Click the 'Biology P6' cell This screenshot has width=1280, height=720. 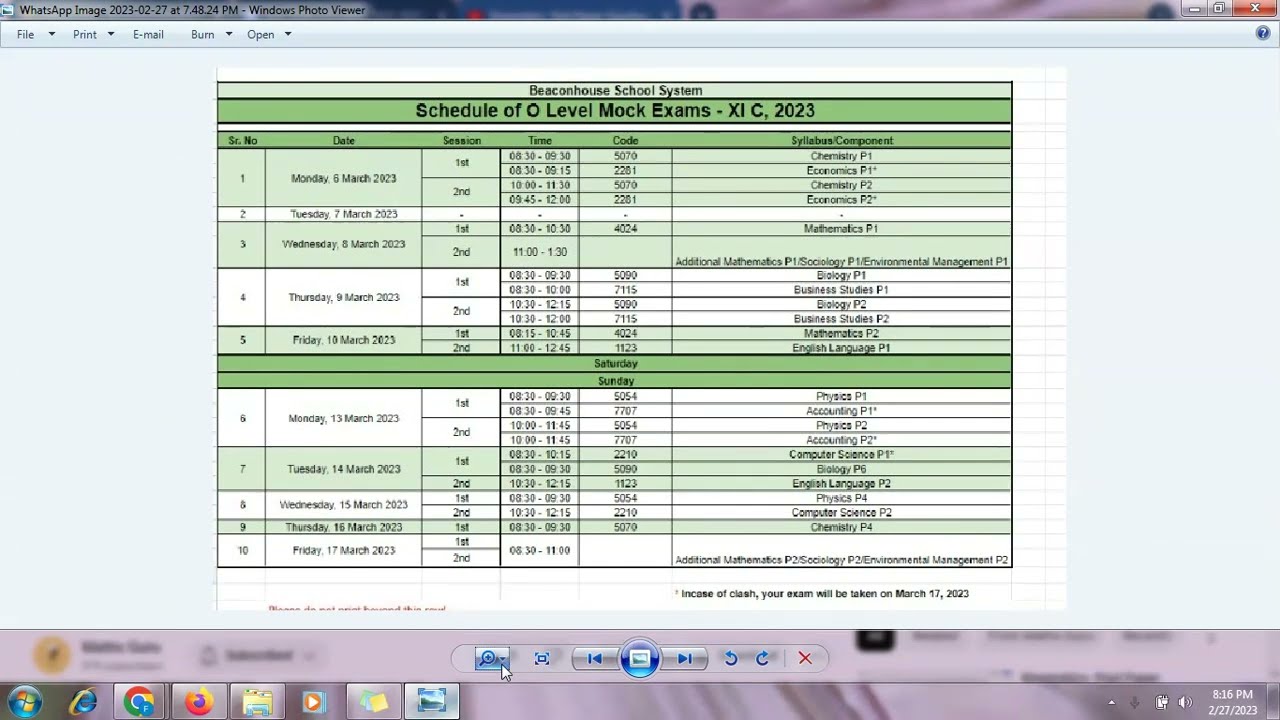tap(841, 469)
